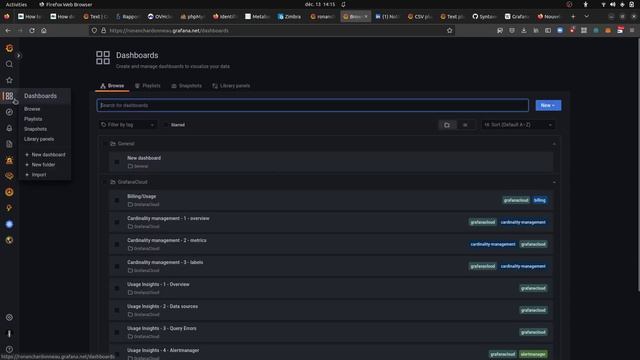Tick Cardinality management - 1 - overview checkbox

117,222
